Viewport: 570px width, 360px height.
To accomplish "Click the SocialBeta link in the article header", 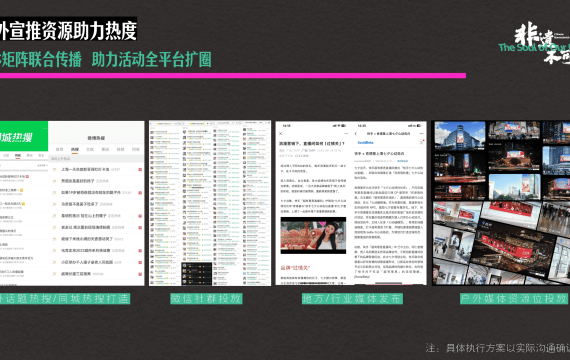I will (x=365, y=143).
